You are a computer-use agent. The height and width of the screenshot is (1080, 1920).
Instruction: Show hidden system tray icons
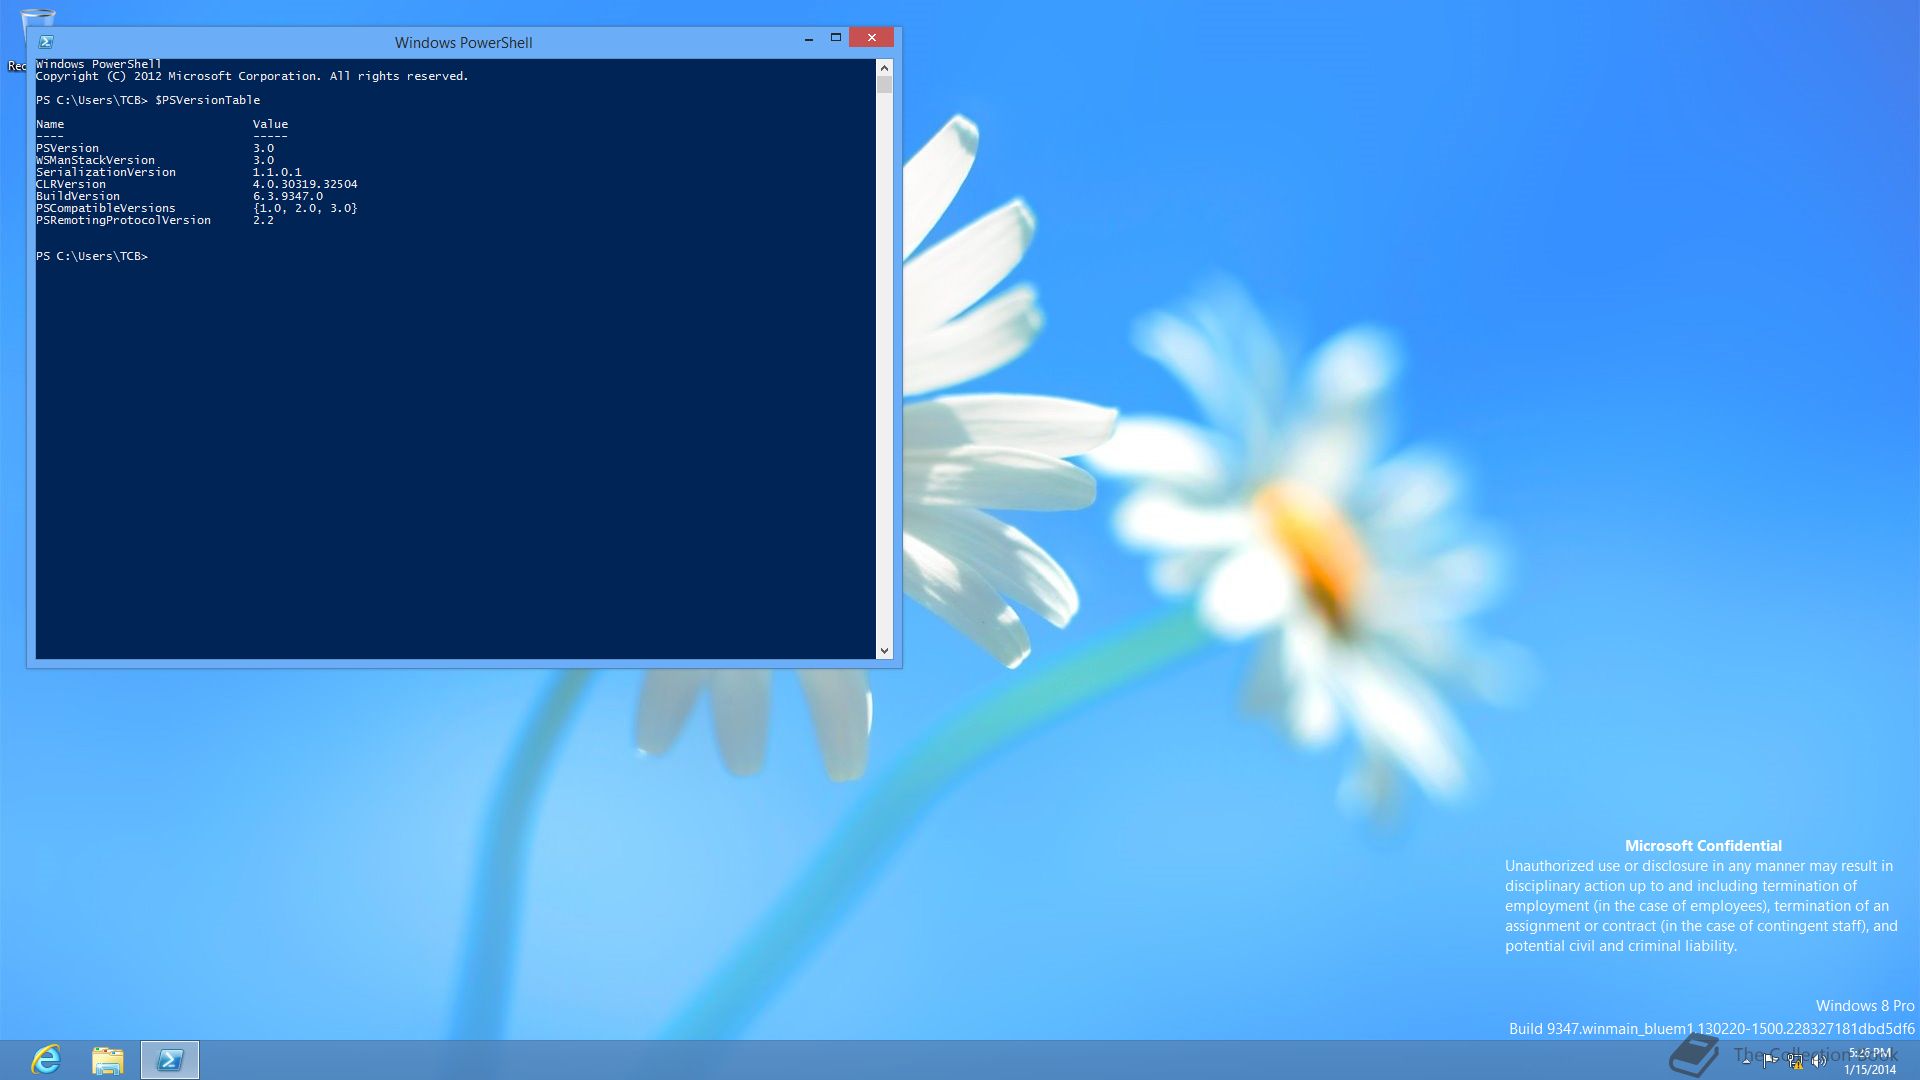[1746, 1061]
